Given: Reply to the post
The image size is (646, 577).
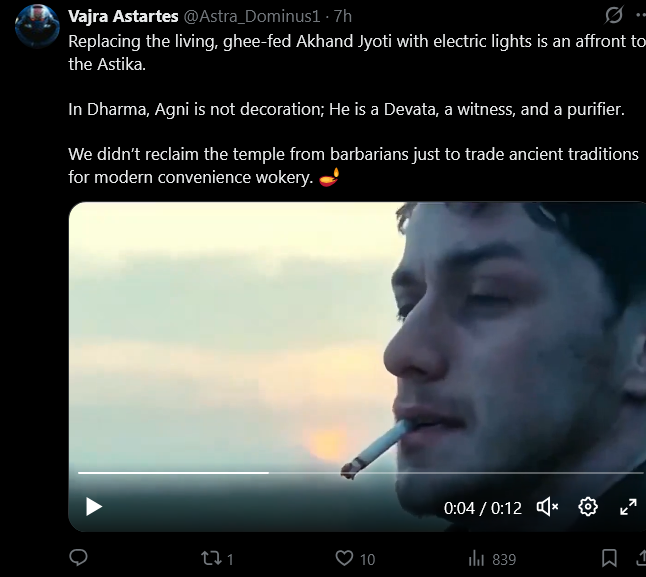Looking at the screenshot, I should 79,558.
